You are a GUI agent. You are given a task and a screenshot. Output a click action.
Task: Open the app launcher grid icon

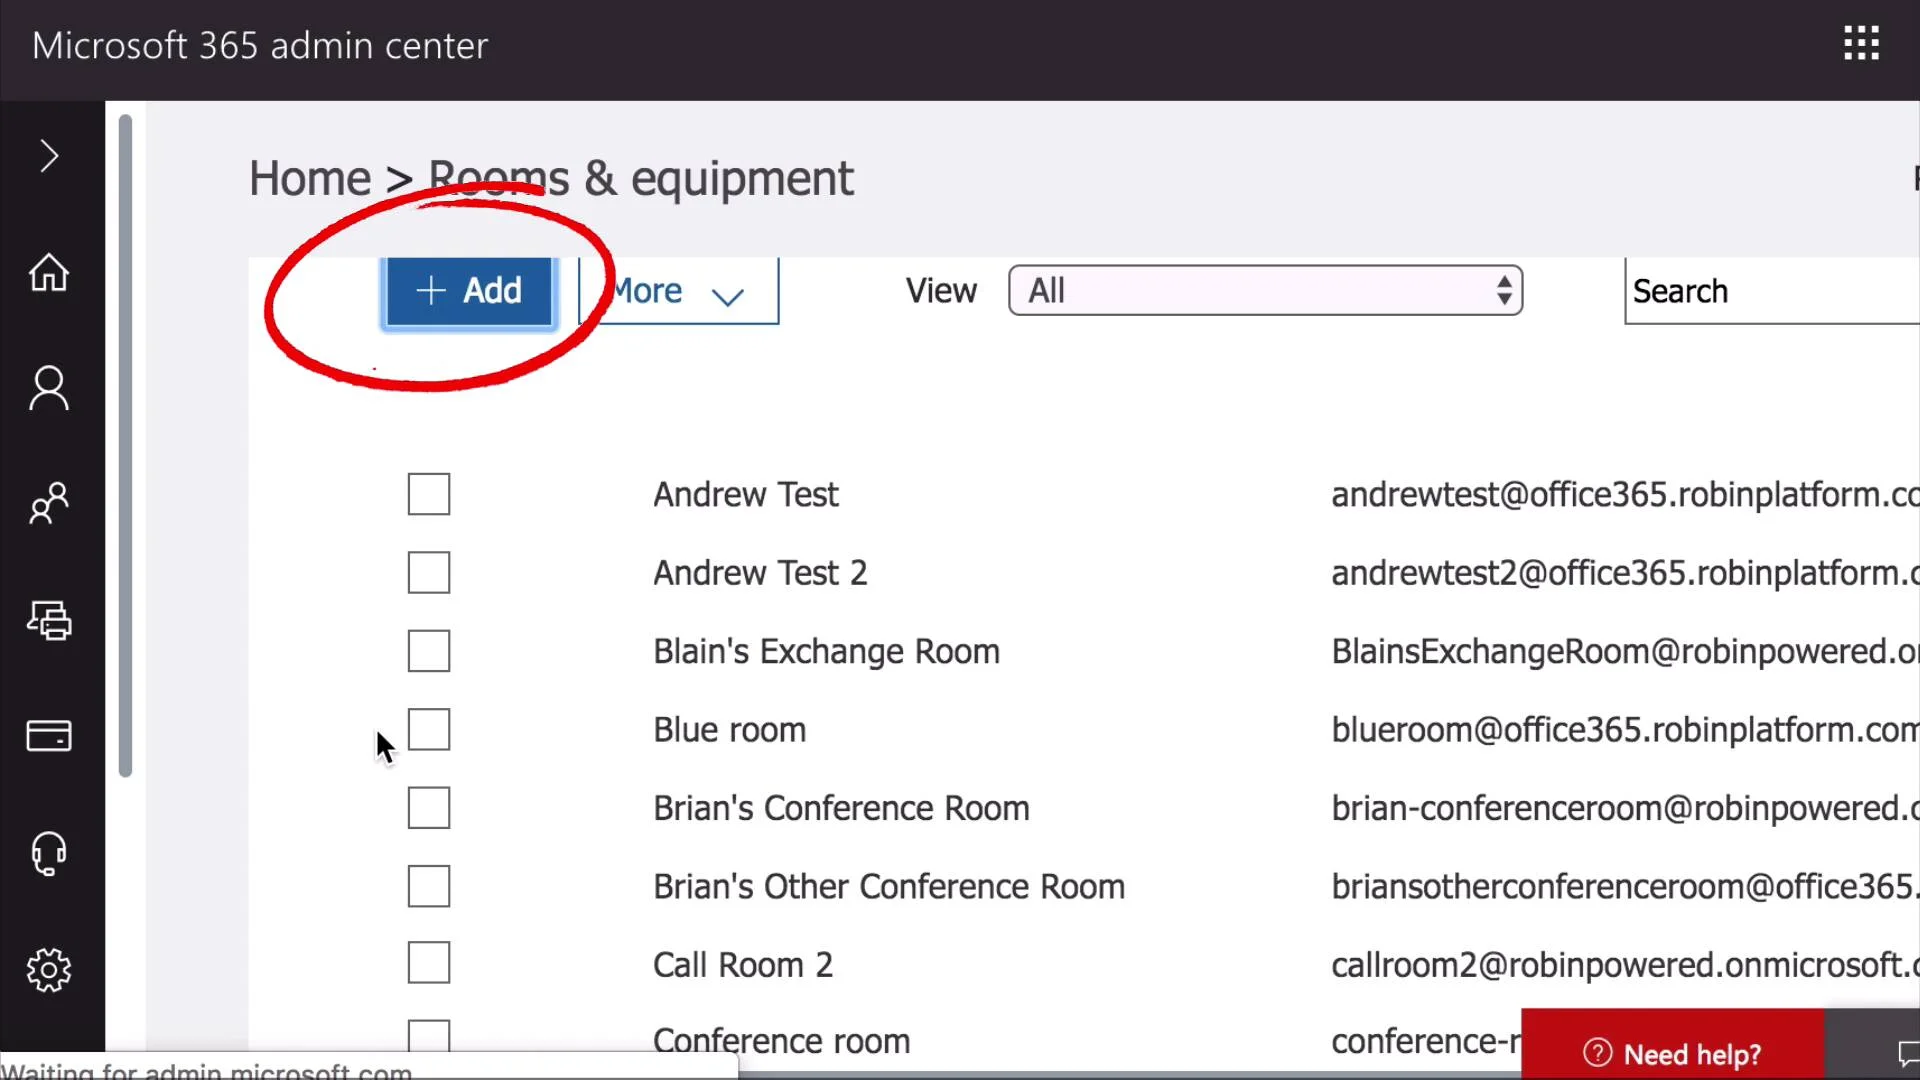(1862, 44)
